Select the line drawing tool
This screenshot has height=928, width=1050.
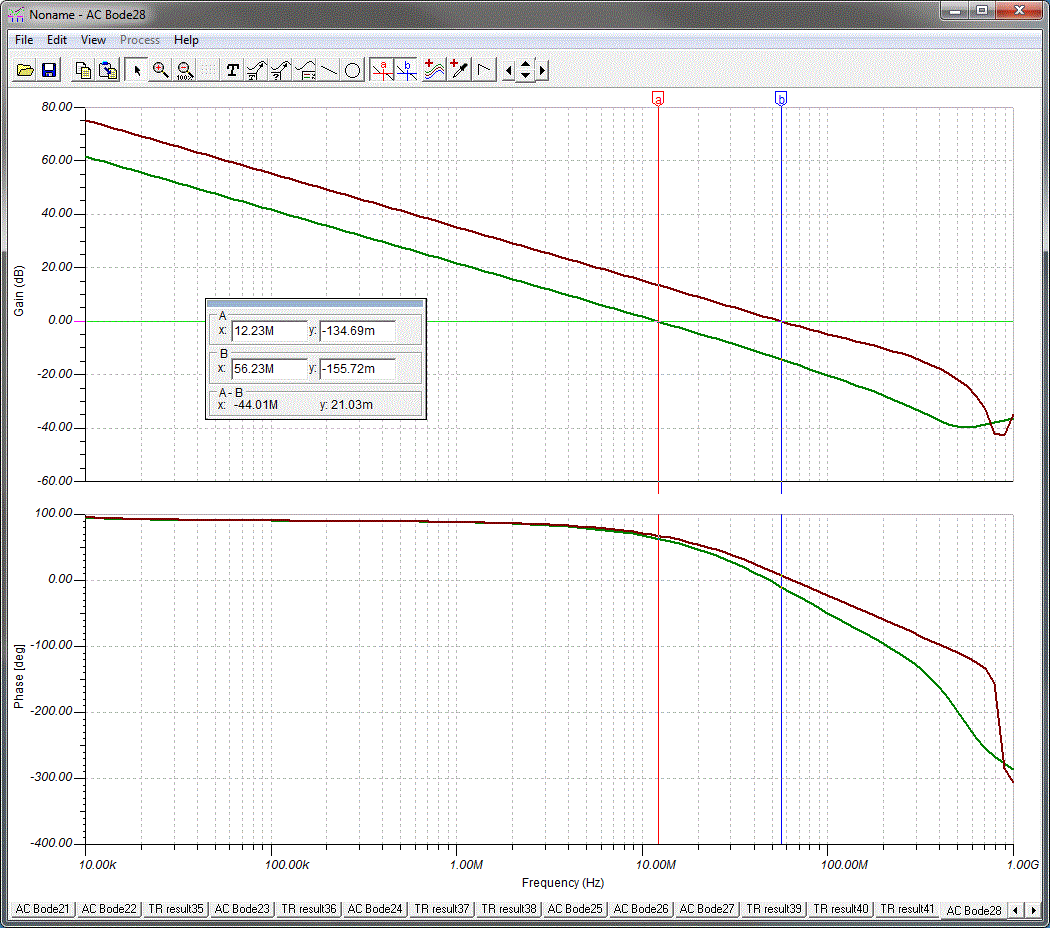(x=329, y=70)
